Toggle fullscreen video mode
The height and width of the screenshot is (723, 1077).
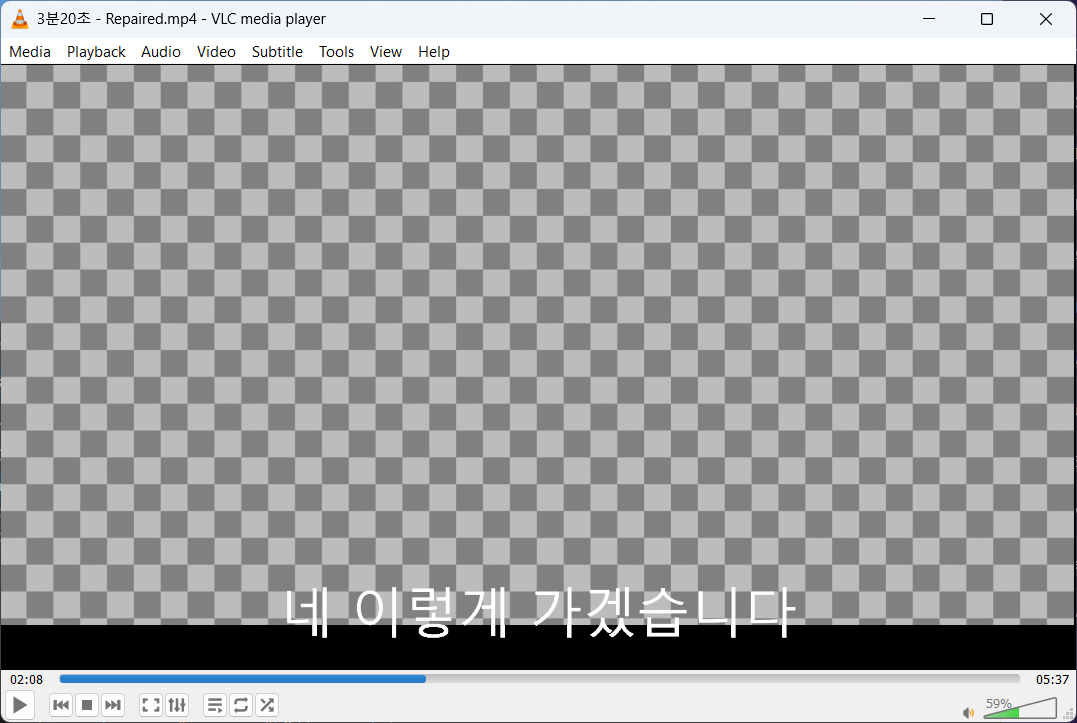click(151, 705)
